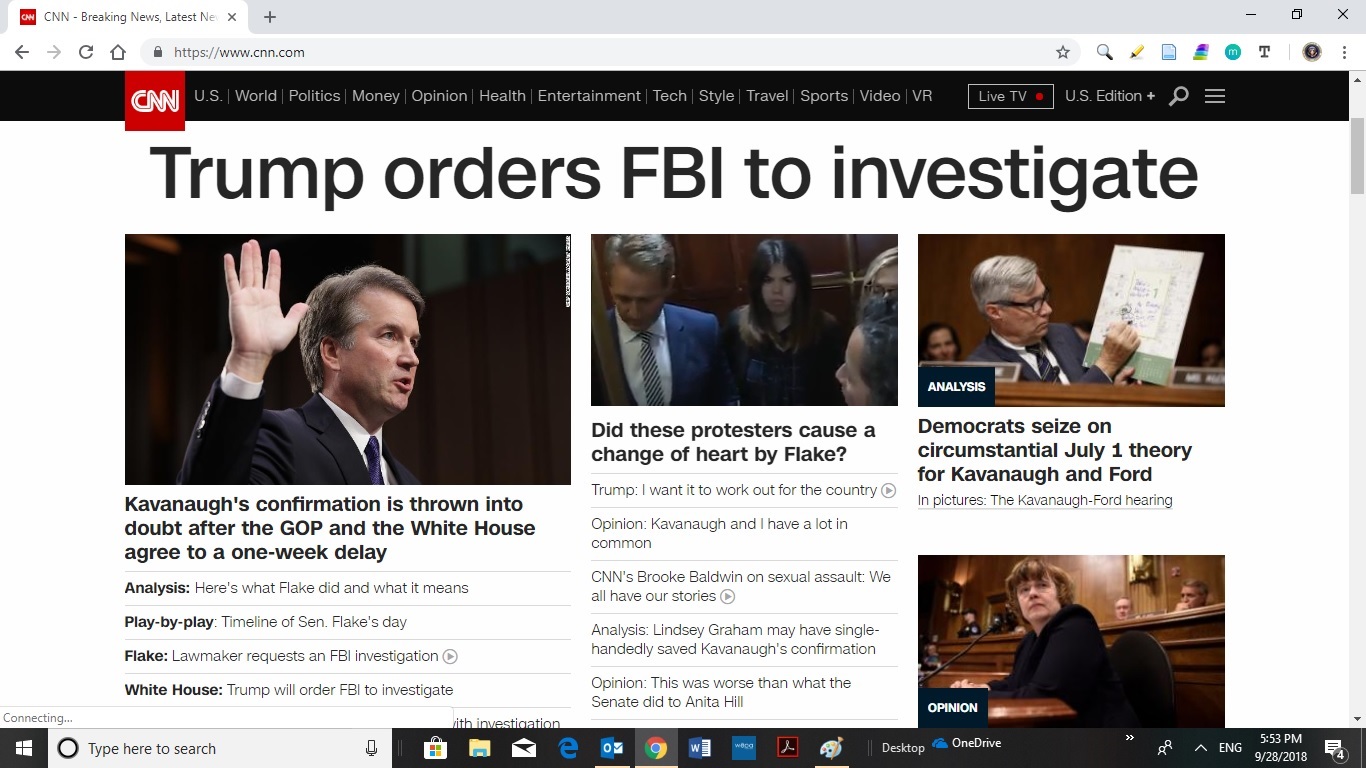Open the CNN hamburger menu
The height and width of the screenshot is (768, 1366).
tap(1215, 96)
